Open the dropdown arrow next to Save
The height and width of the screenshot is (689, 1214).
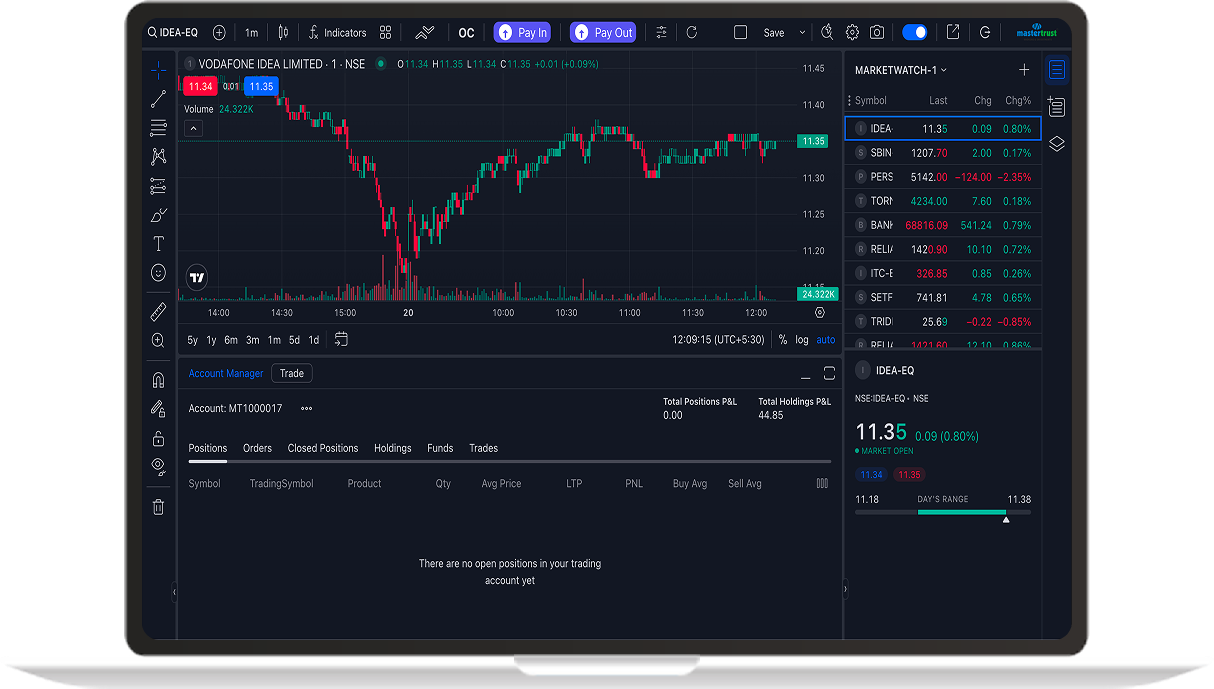[802, 33]
